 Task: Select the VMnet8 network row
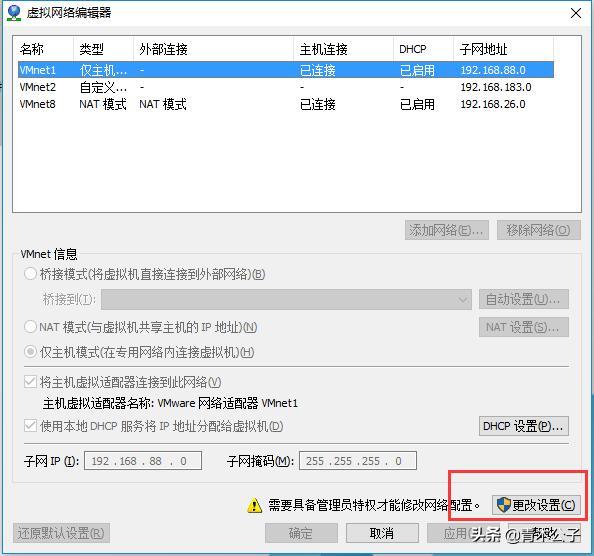[286, 104]
